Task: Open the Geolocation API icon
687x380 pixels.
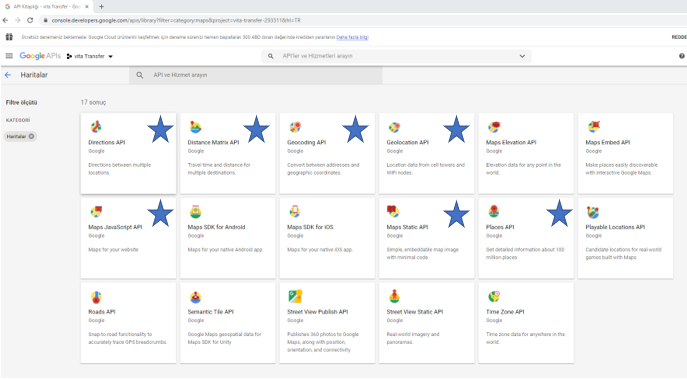Action: pos(394,127)
